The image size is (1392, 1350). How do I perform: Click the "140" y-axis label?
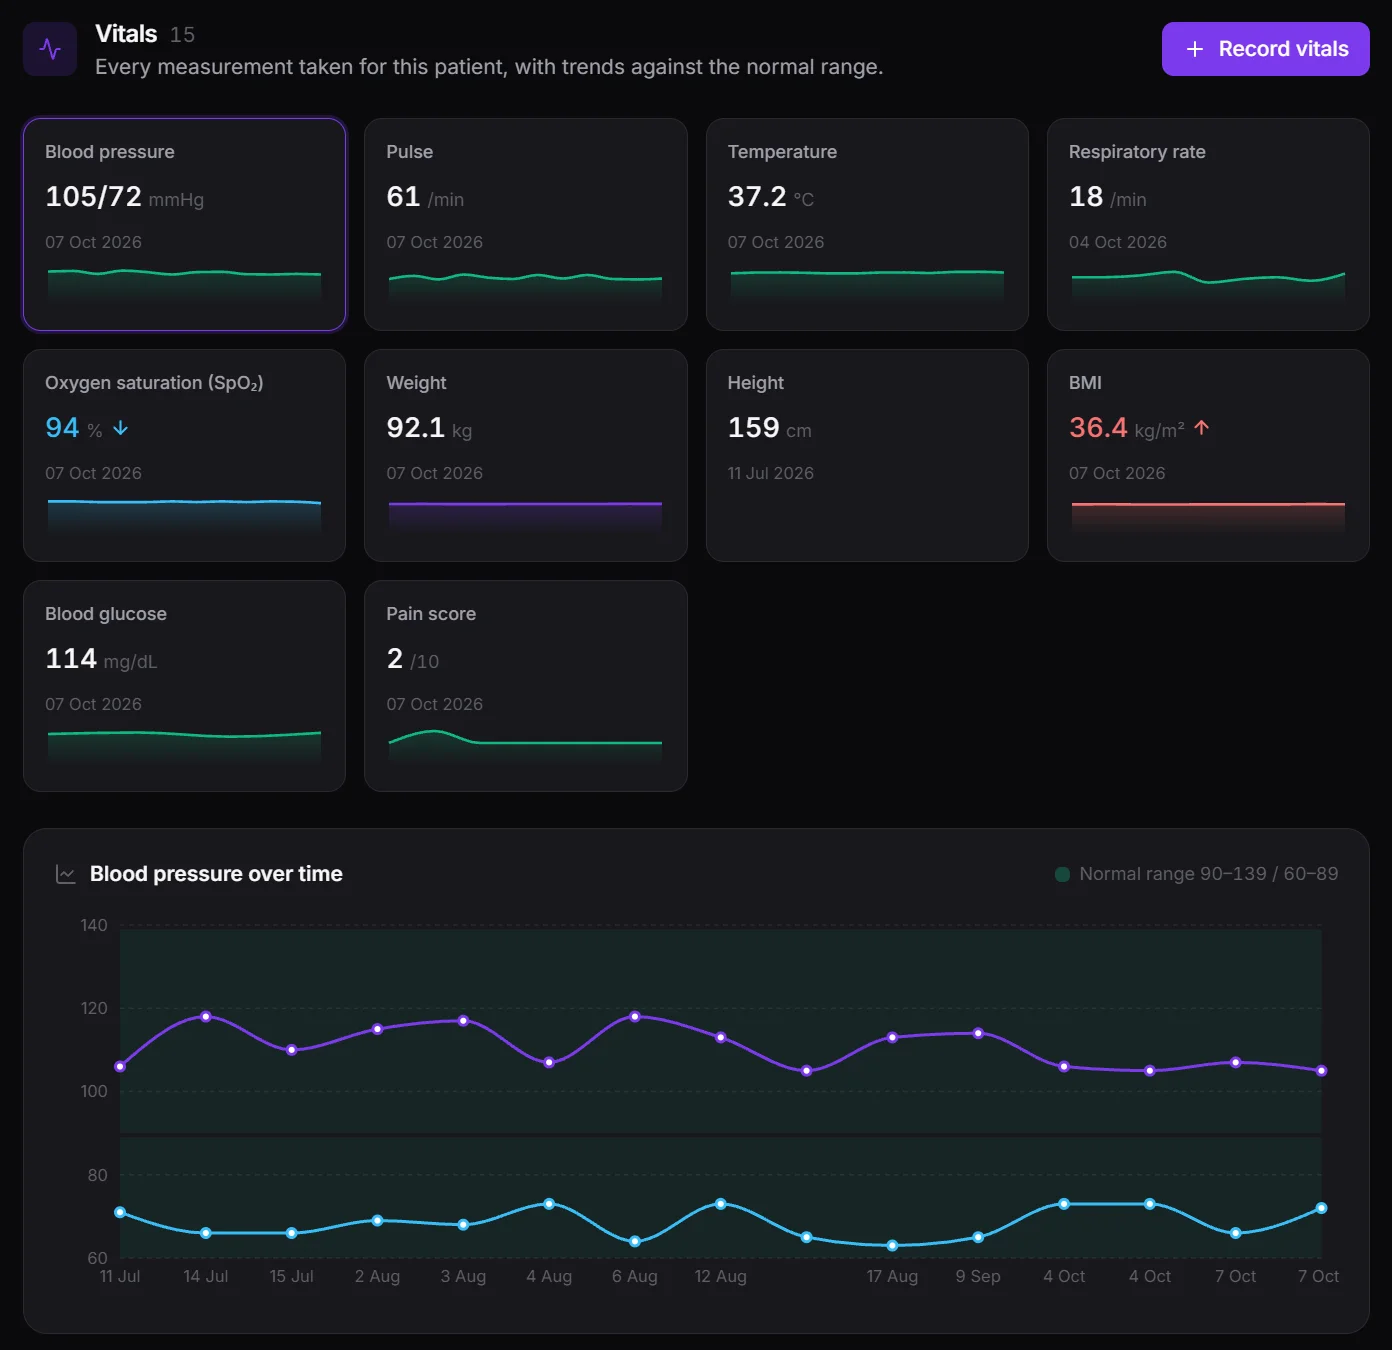[x=94, y=925]
